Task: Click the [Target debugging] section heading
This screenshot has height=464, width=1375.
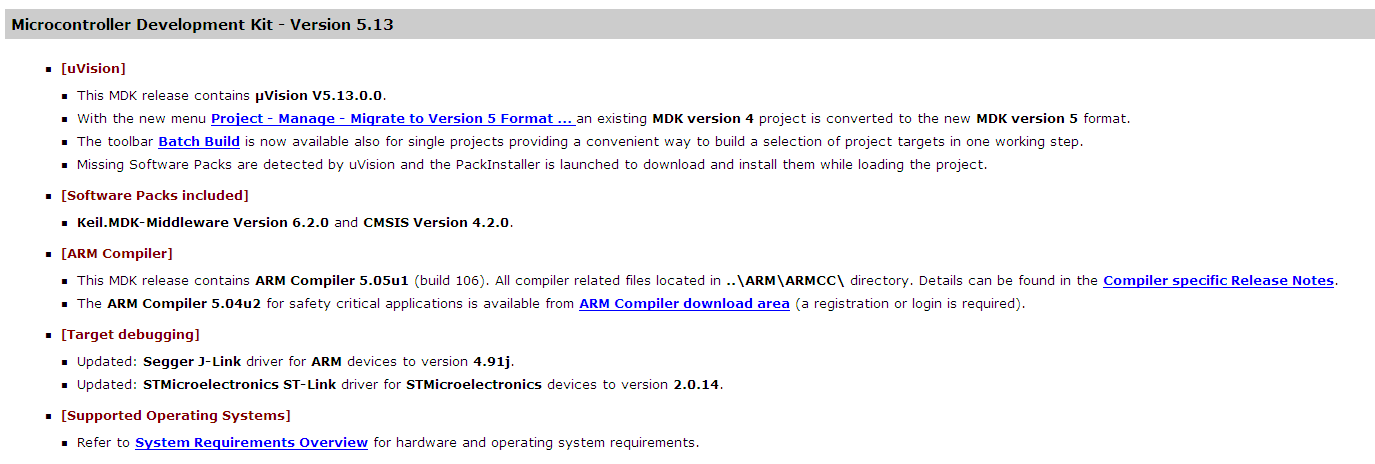Action: click(x=130, y=334)
